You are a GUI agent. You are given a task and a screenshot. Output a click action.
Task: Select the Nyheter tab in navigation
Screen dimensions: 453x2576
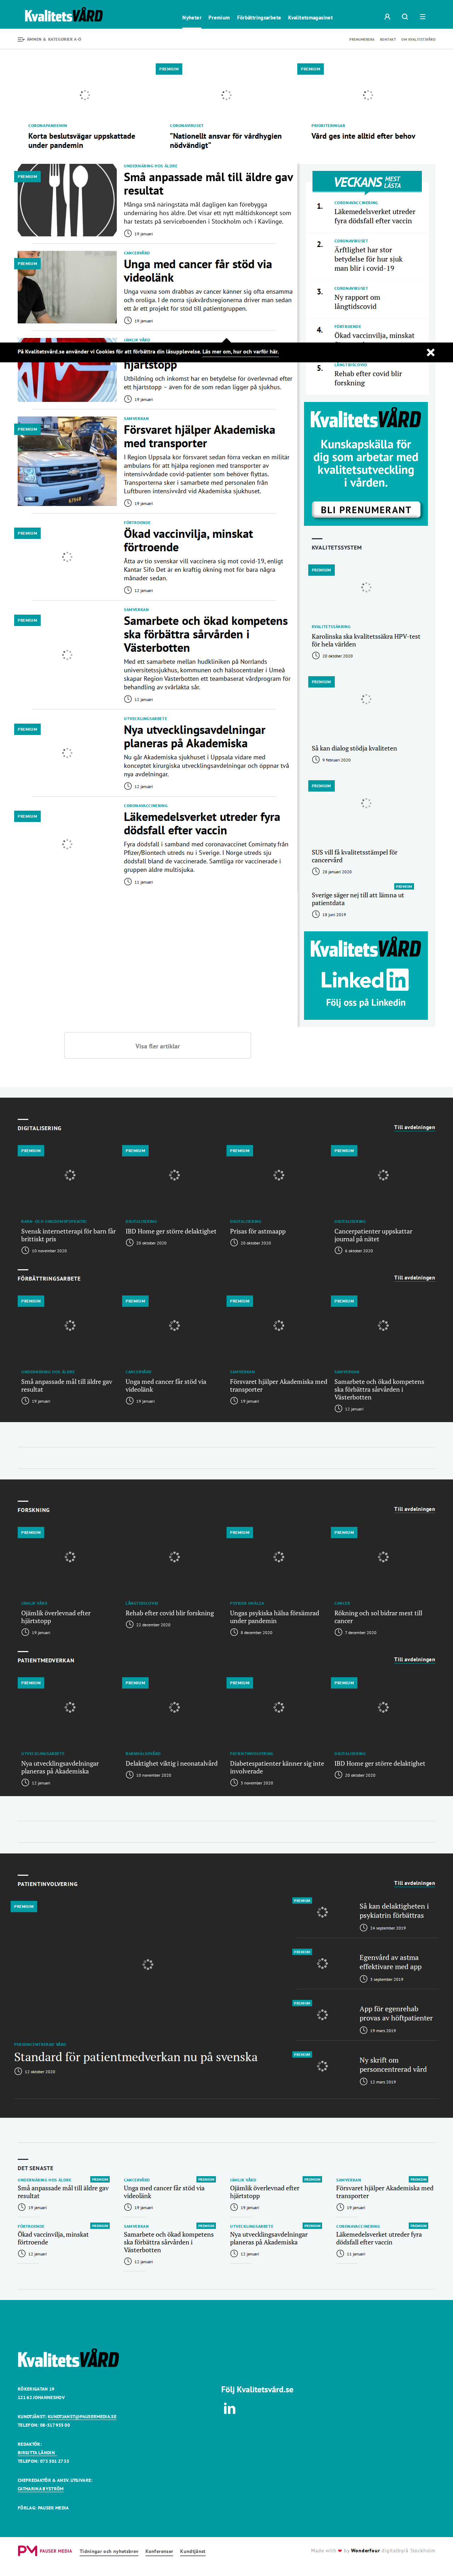[x=192, y=17]
